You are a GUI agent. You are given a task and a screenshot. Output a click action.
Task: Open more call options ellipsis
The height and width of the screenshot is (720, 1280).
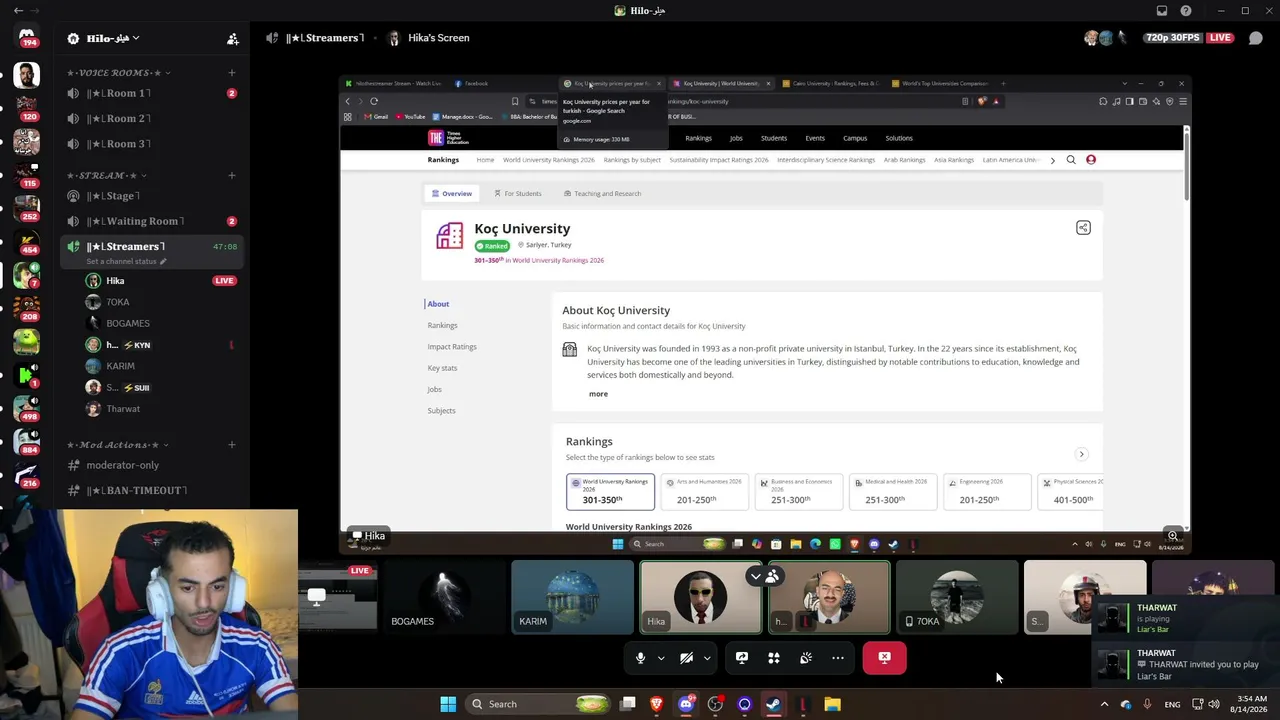click(x=838, y=658)
